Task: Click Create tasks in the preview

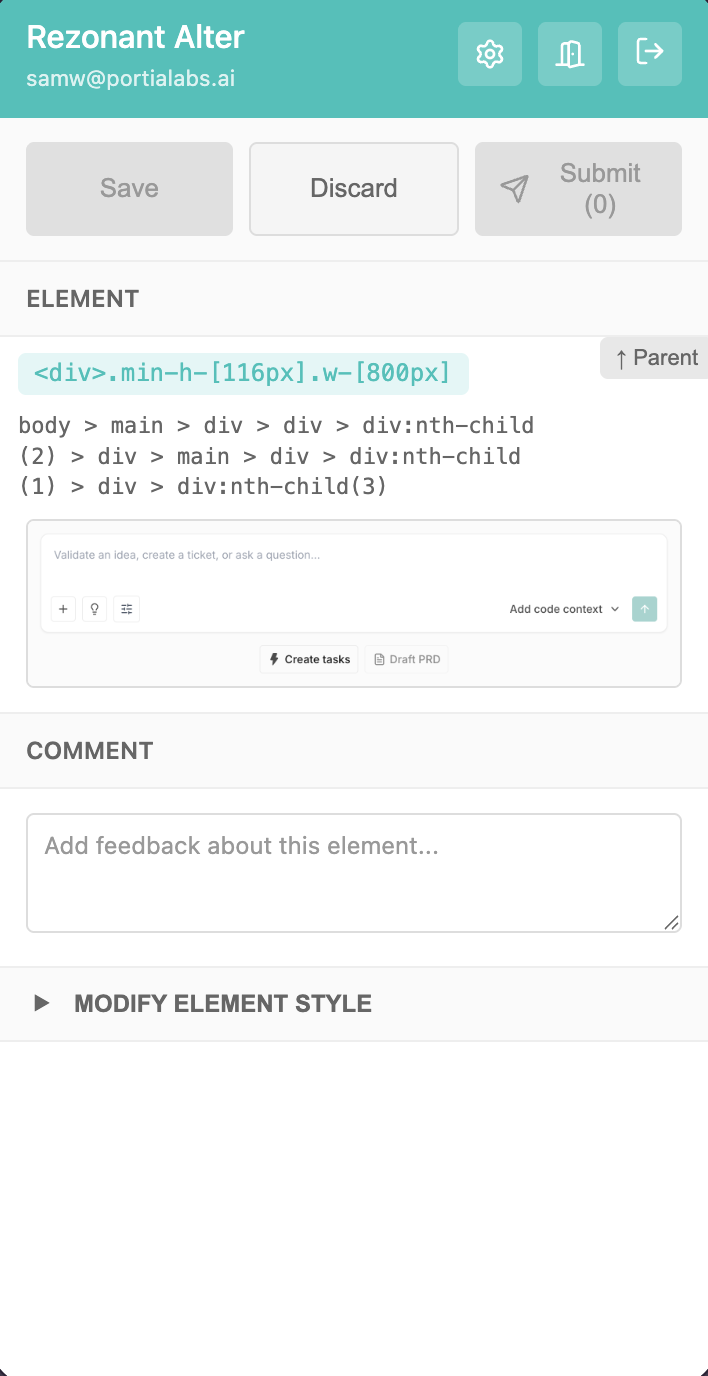Action: click(309, 659)
